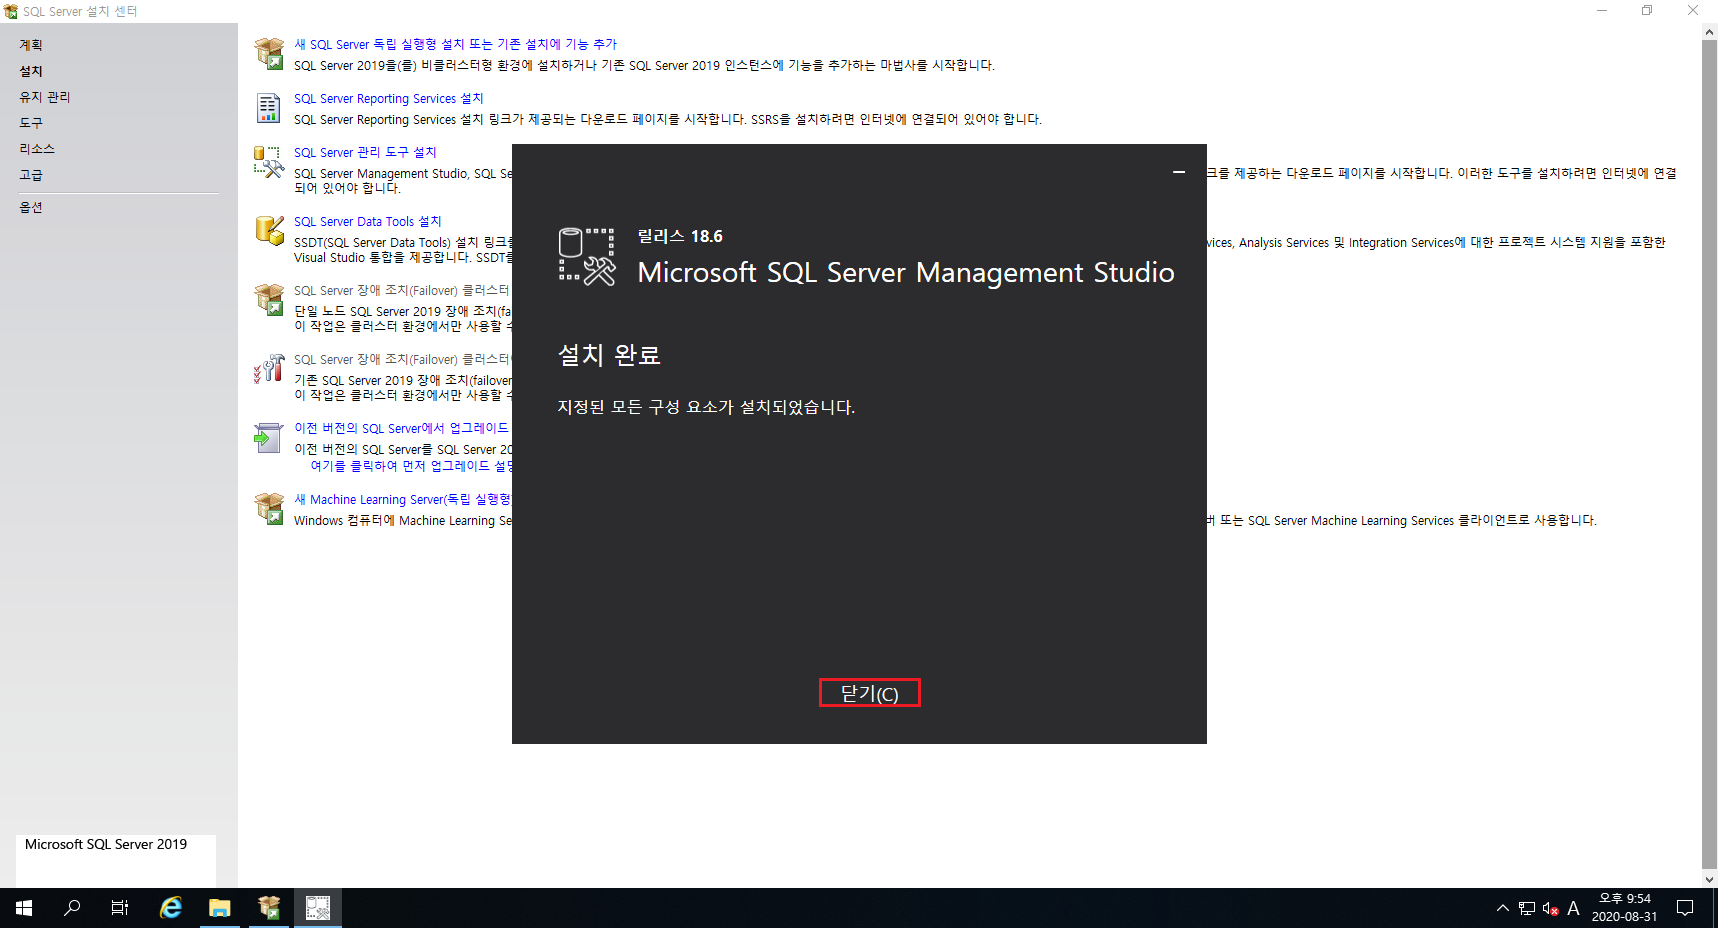Switch to SSMS installer taskbar icon
Image resolution: width=1718 pixels, height=928 pixels.
[x=318, y=908]
